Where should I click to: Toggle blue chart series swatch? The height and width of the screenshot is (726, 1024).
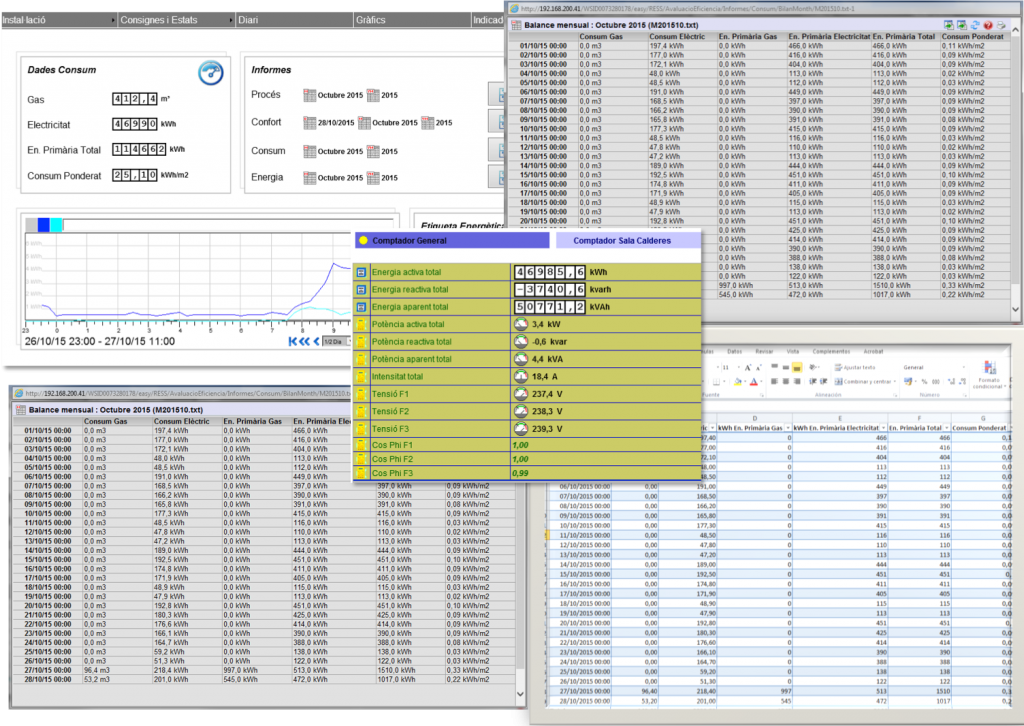tap(44, 225)
